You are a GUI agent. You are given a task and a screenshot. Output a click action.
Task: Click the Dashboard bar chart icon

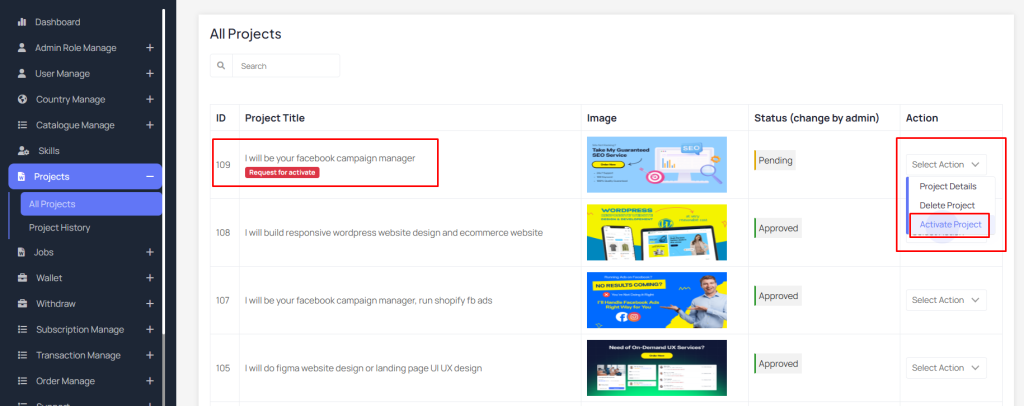(x=22, y=22)
